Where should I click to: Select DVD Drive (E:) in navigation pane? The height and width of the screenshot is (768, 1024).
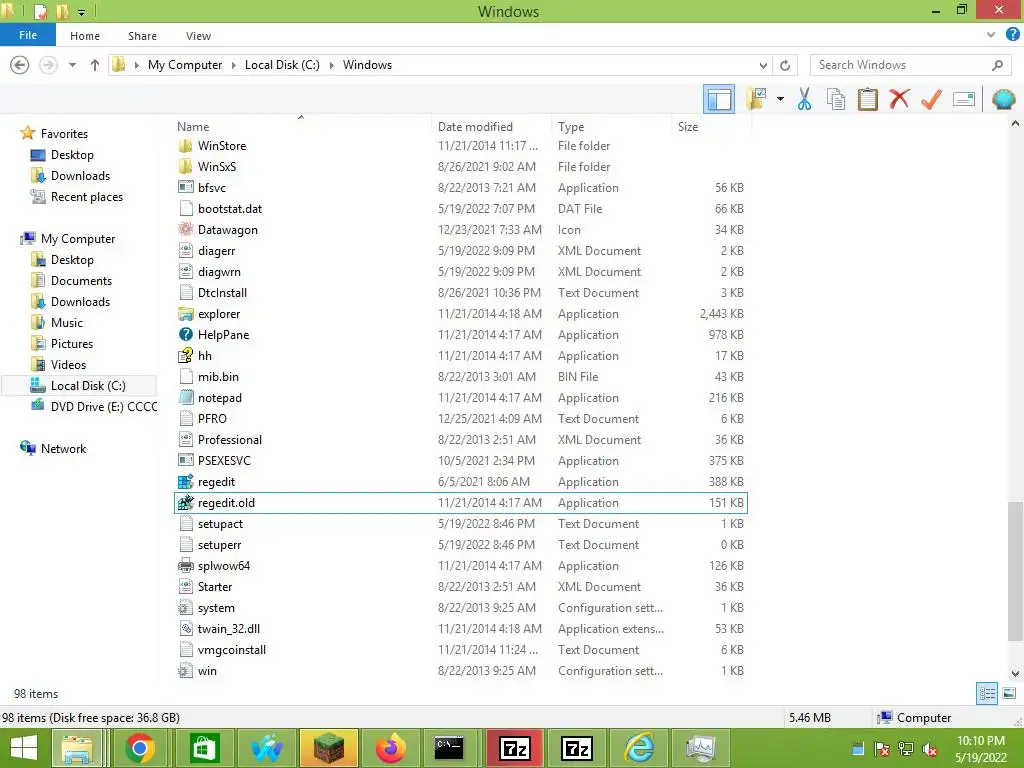coord(104,406)
